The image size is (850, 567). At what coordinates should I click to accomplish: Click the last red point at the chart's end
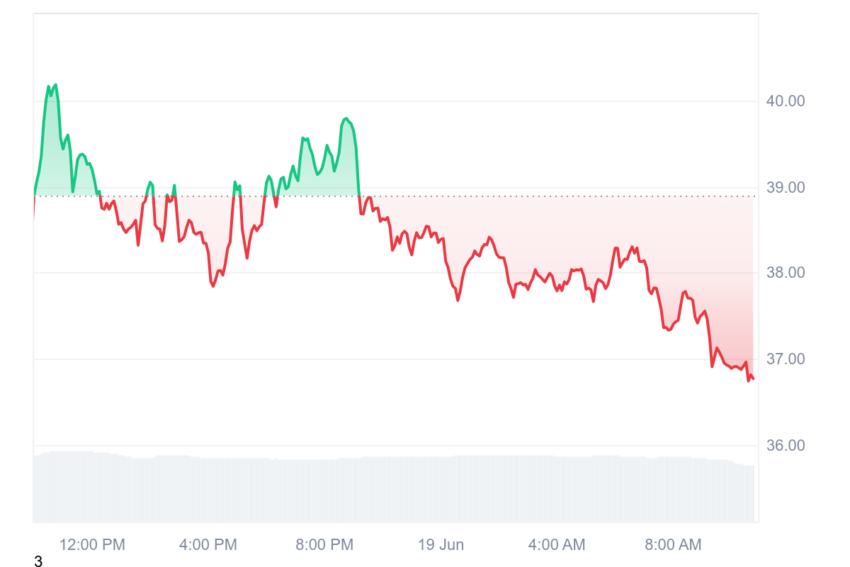coord(752,378)
